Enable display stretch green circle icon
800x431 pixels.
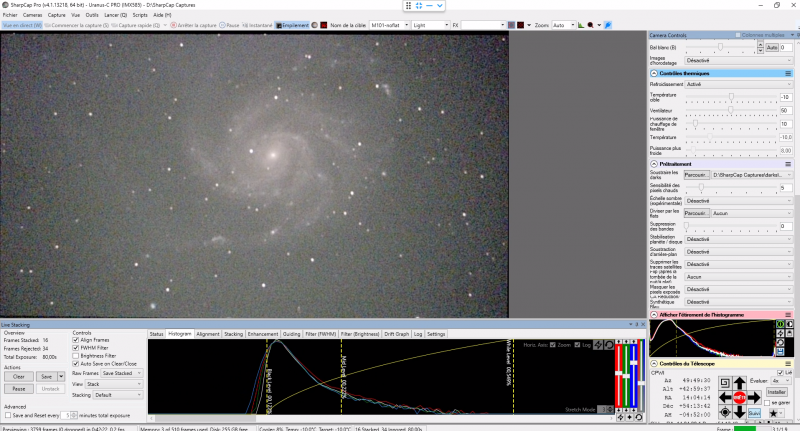(780, 324)
